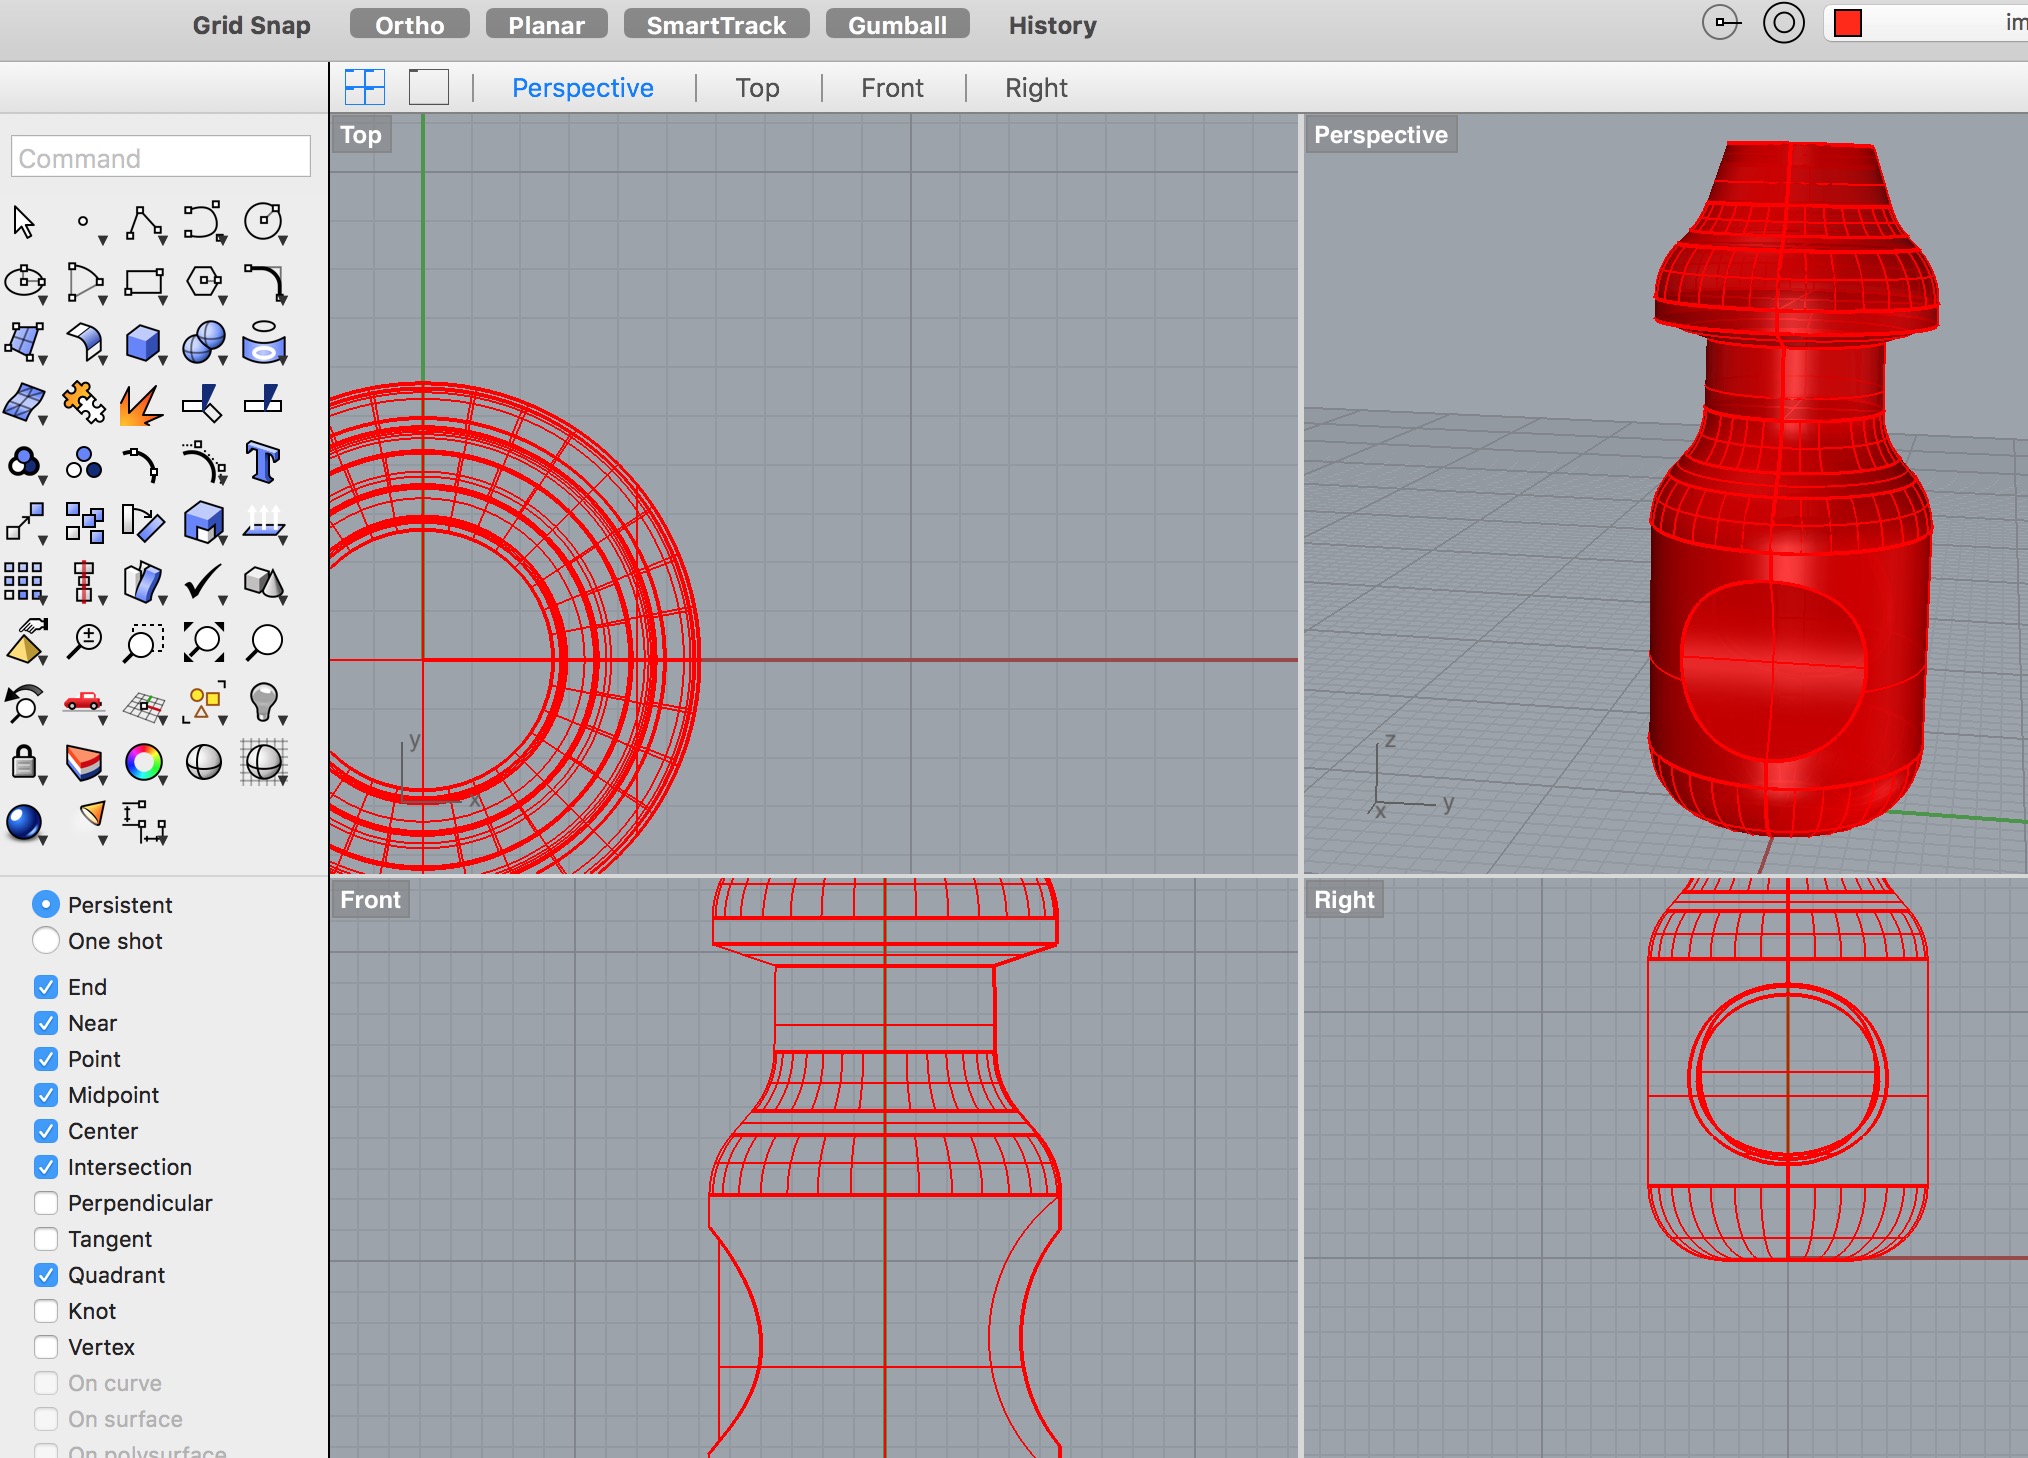This screenshot has width=2028, height=1458.
Task: Click the four-viewport layout icon
Action: 364,88
